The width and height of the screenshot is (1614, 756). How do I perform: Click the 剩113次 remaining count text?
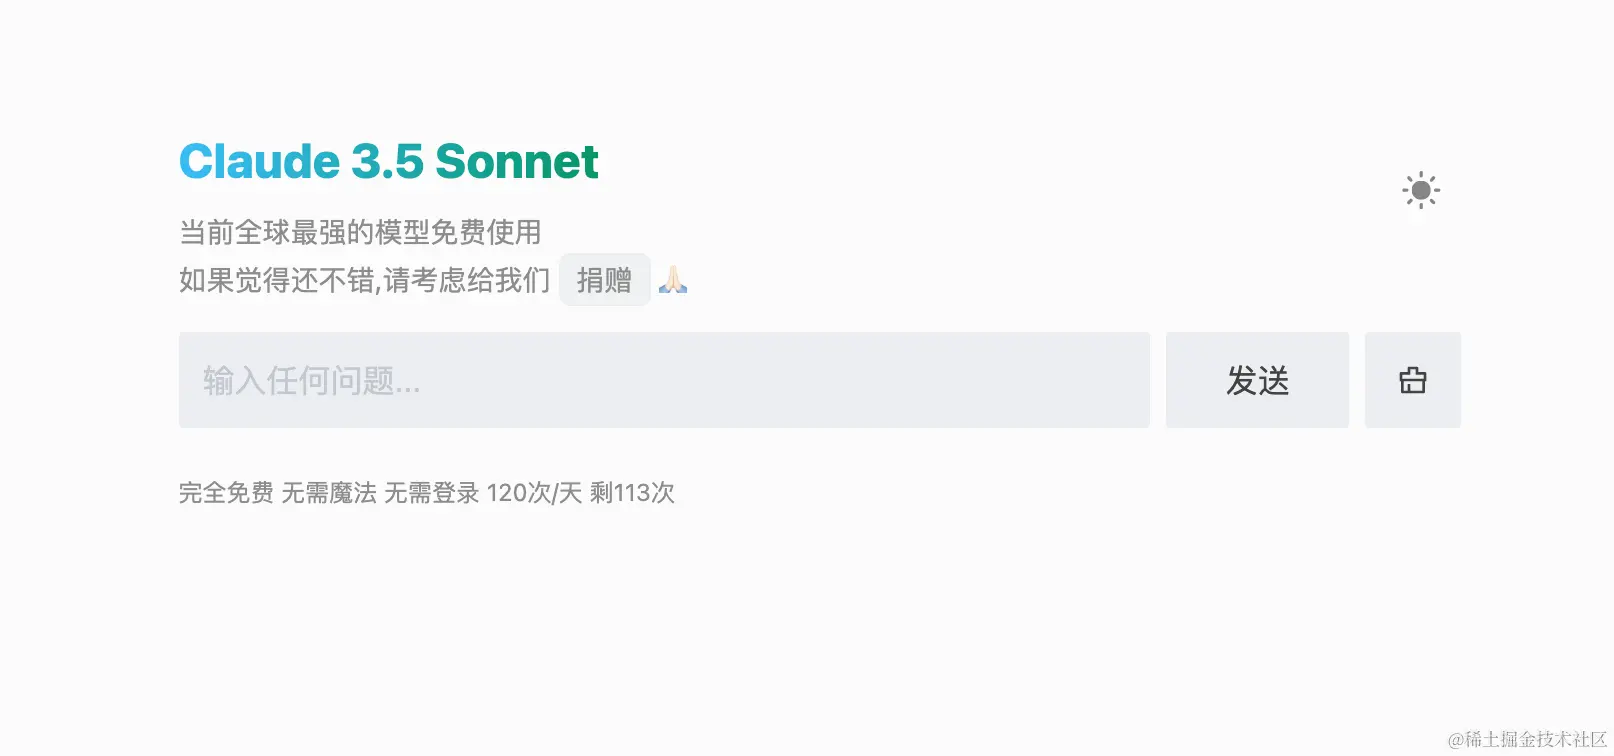pyautogui.click(x=632, y=493)
